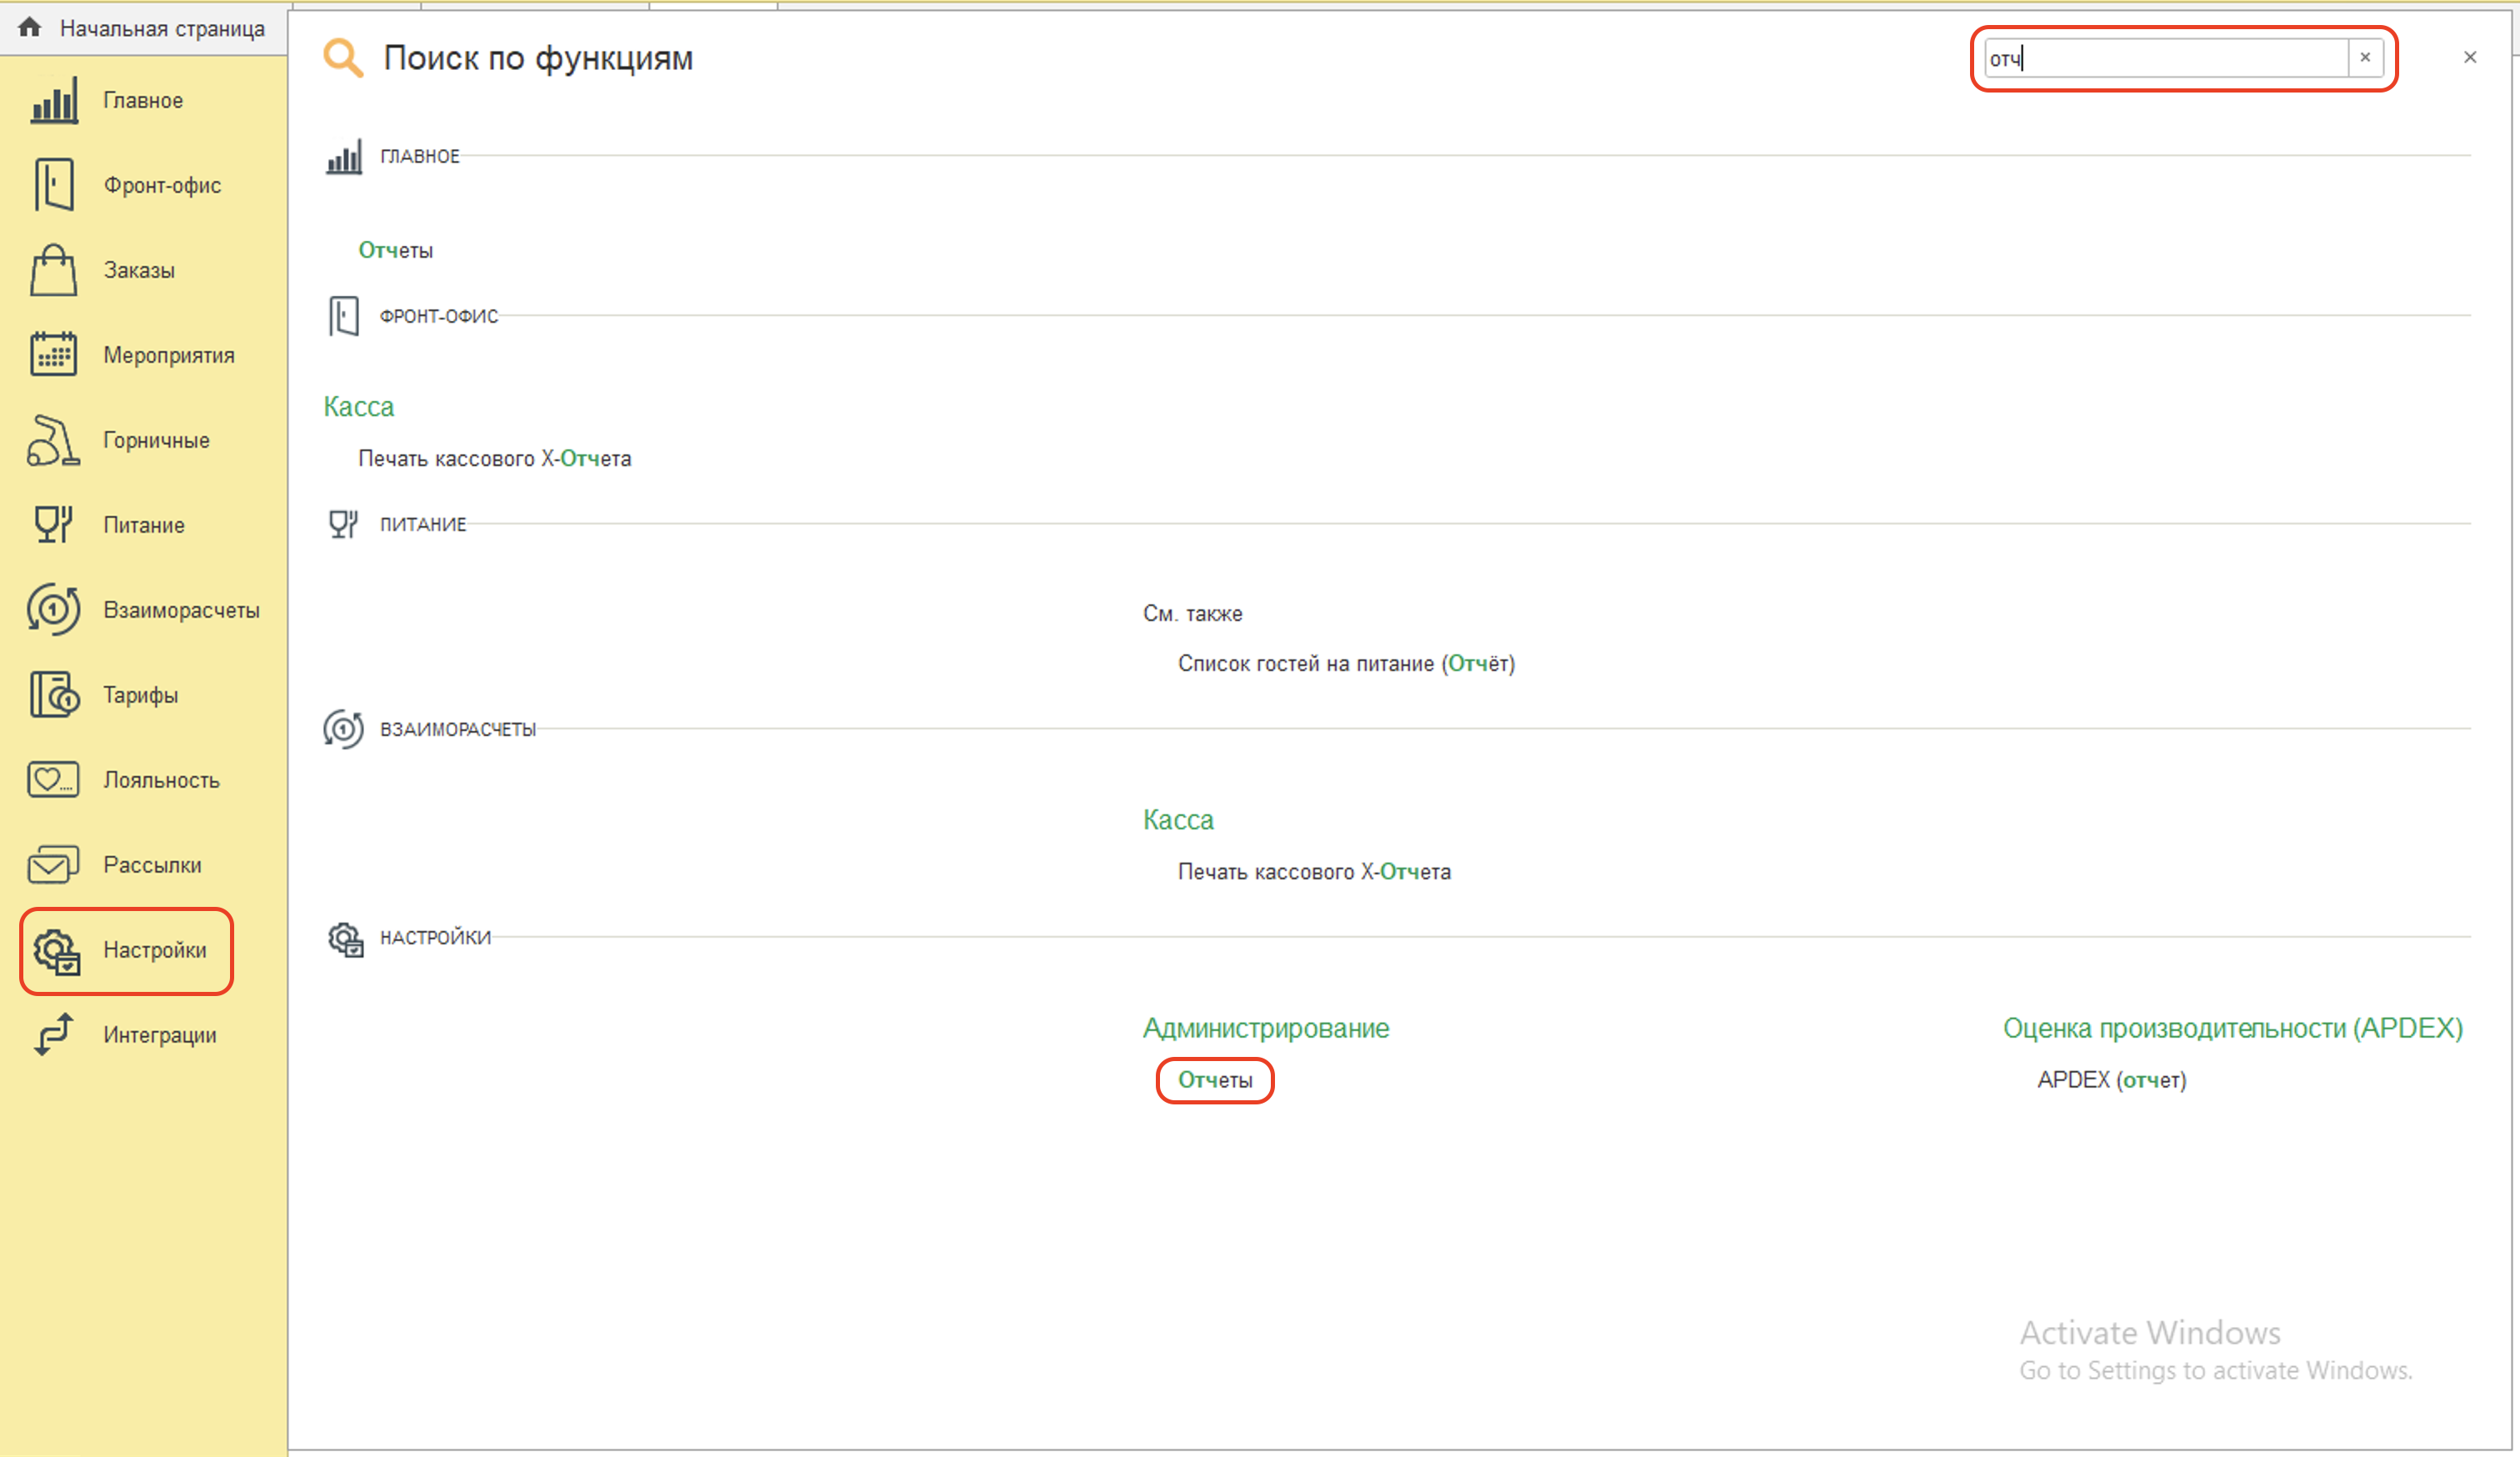Screen dimensions: 2520x1457
Task: Open Печать кассового Х-Отчета under ВЗАИМОРАСЧЕТЫ
Action: click(x=1314, y=871)
